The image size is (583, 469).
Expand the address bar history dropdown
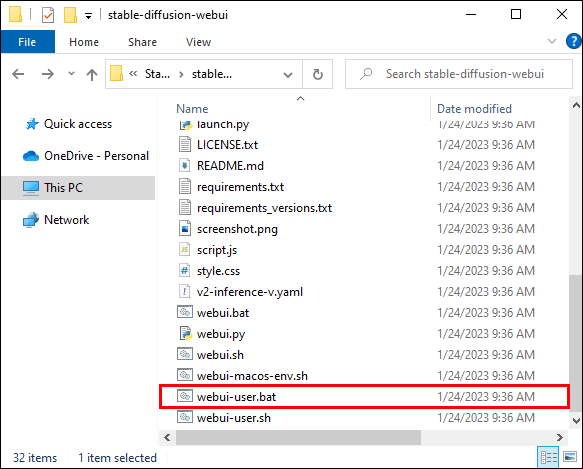click(x=287, y=75)
